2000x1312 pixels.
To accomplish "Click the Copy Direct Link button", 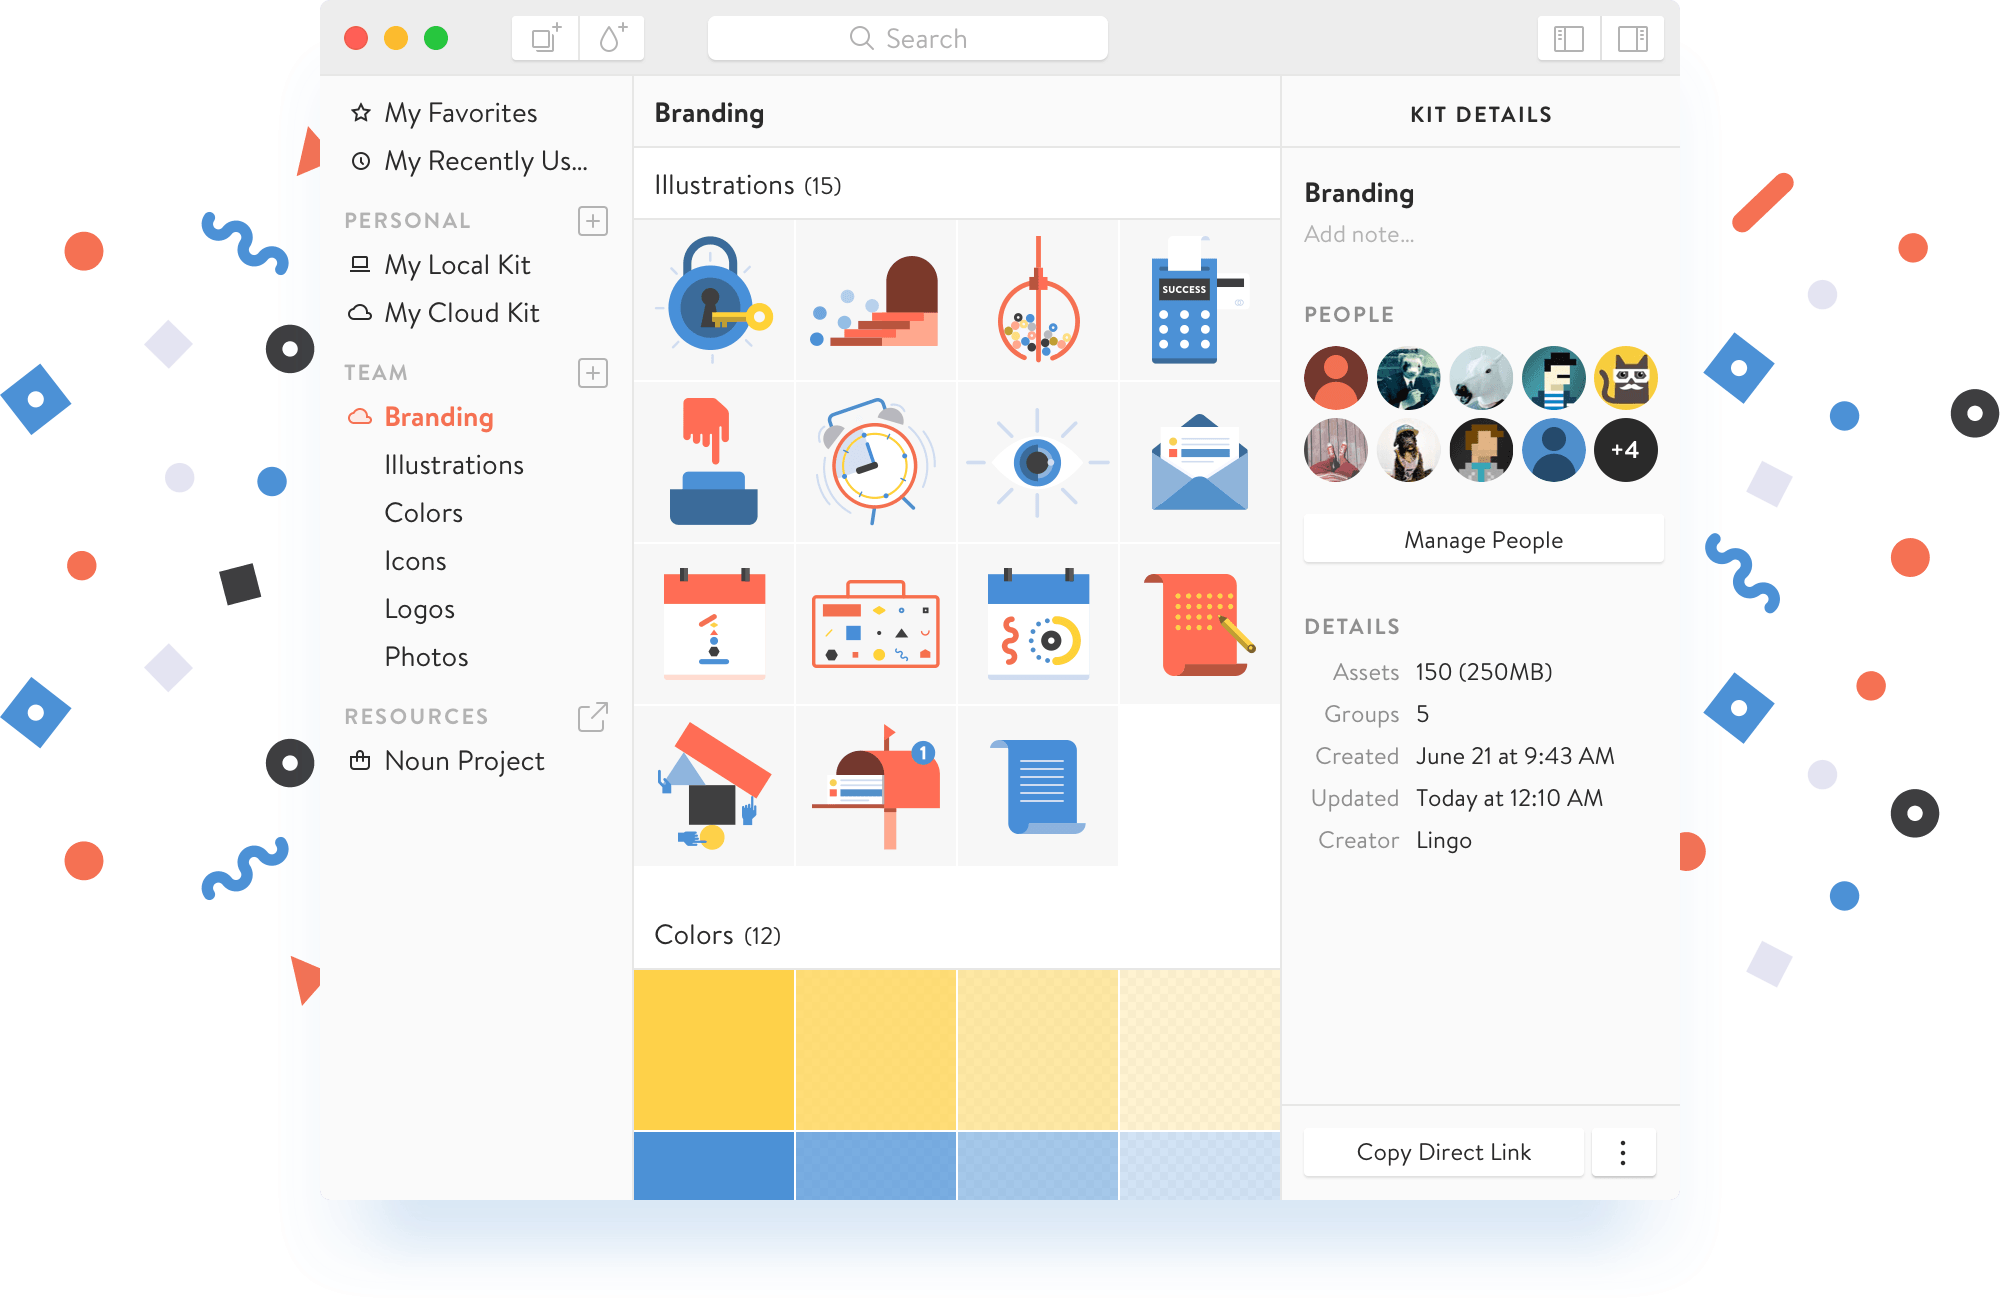I will coord(1443,1152).
